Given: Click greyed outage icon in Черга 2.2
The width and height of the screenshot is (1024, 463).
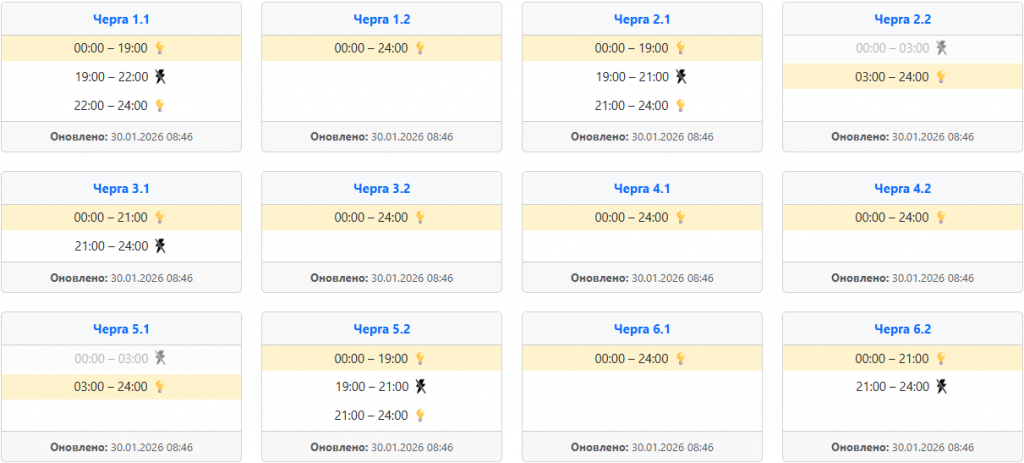Looking at the screenshot, I should [x=940, y=48].
